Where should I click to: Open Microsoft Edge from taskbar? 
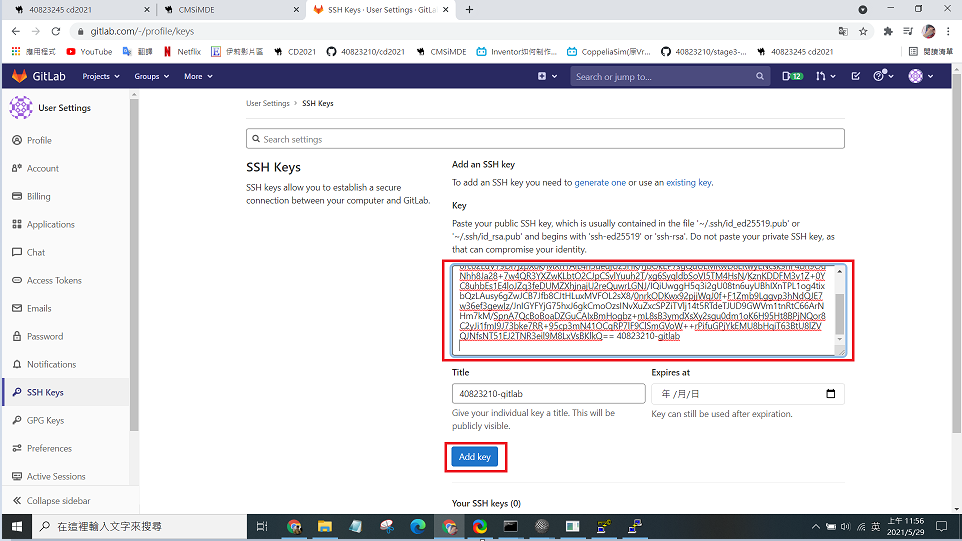[418, 526]
